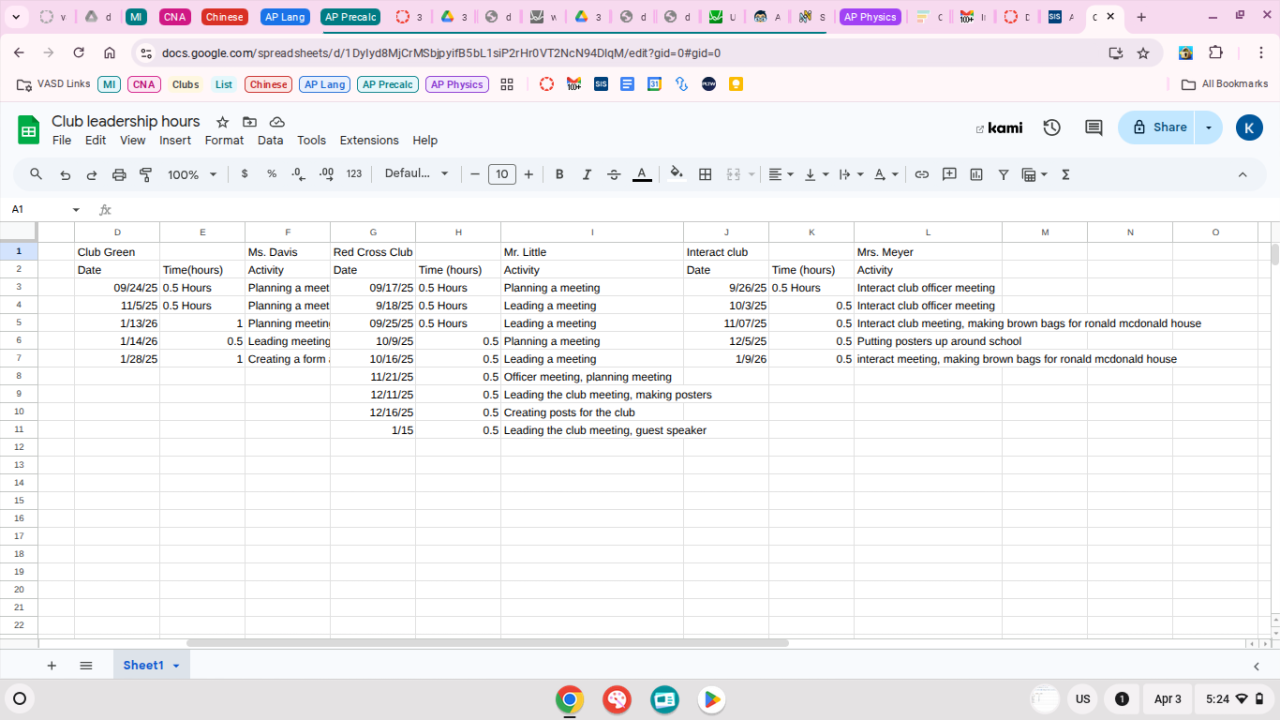Toggle strikethrough formatting

(x=614, y=174)
